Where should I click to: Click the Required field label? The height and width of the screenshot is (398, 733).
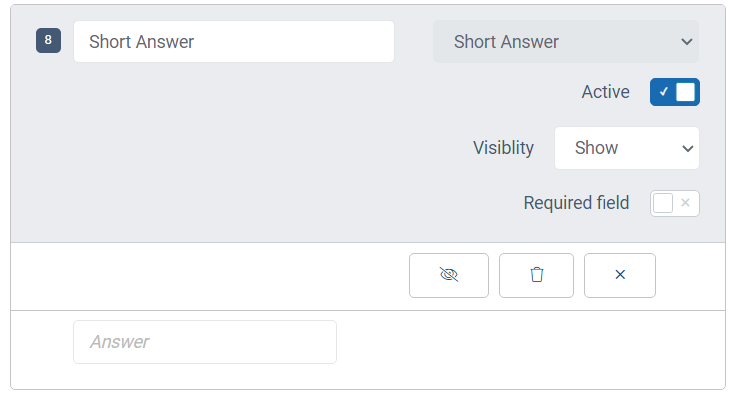coord(576,203)
